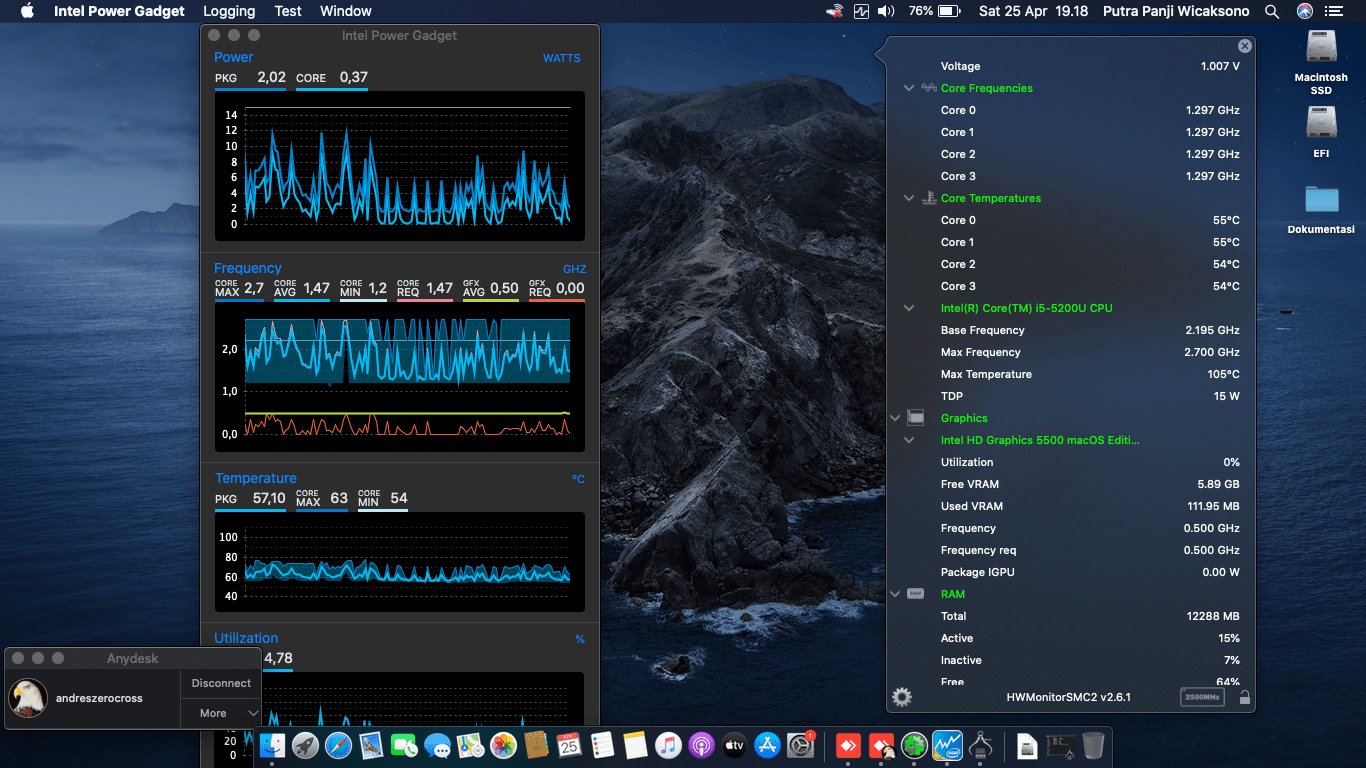This screenshot has height=768, width=1366.
Task: Open FaceTime from the dock
Action: pos(404,745)
